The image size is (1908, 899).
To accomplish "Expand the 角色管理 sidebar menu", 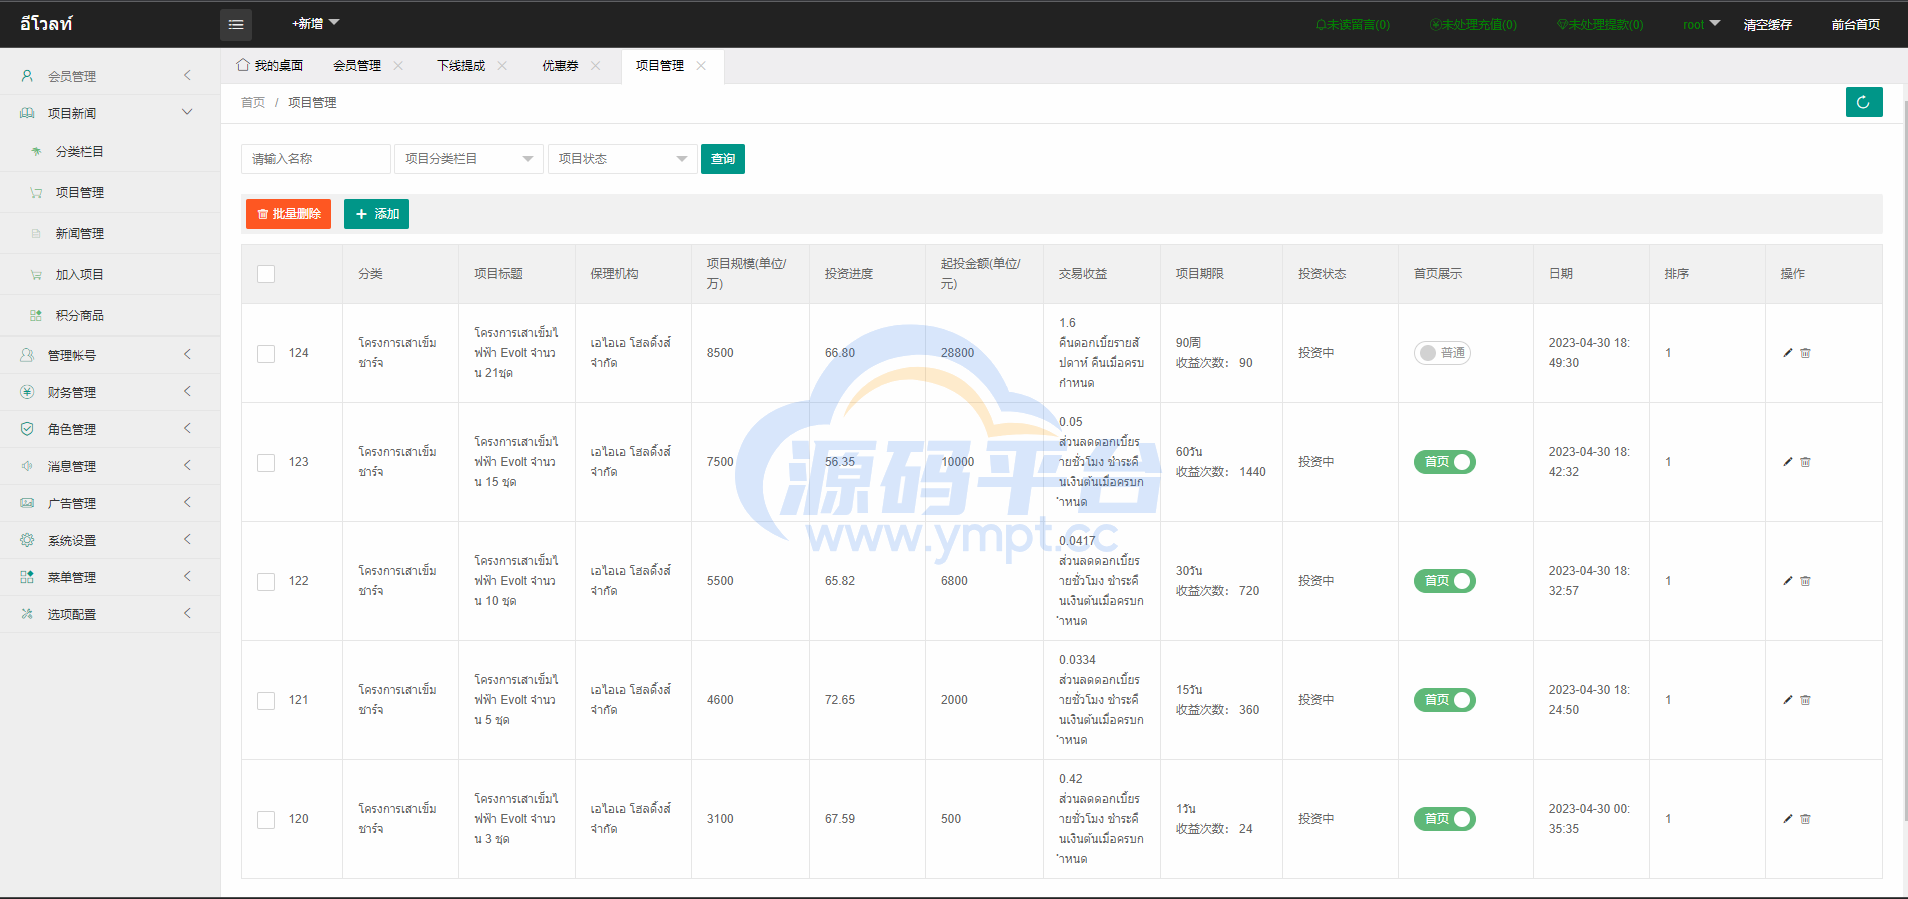I will (110, 429).
